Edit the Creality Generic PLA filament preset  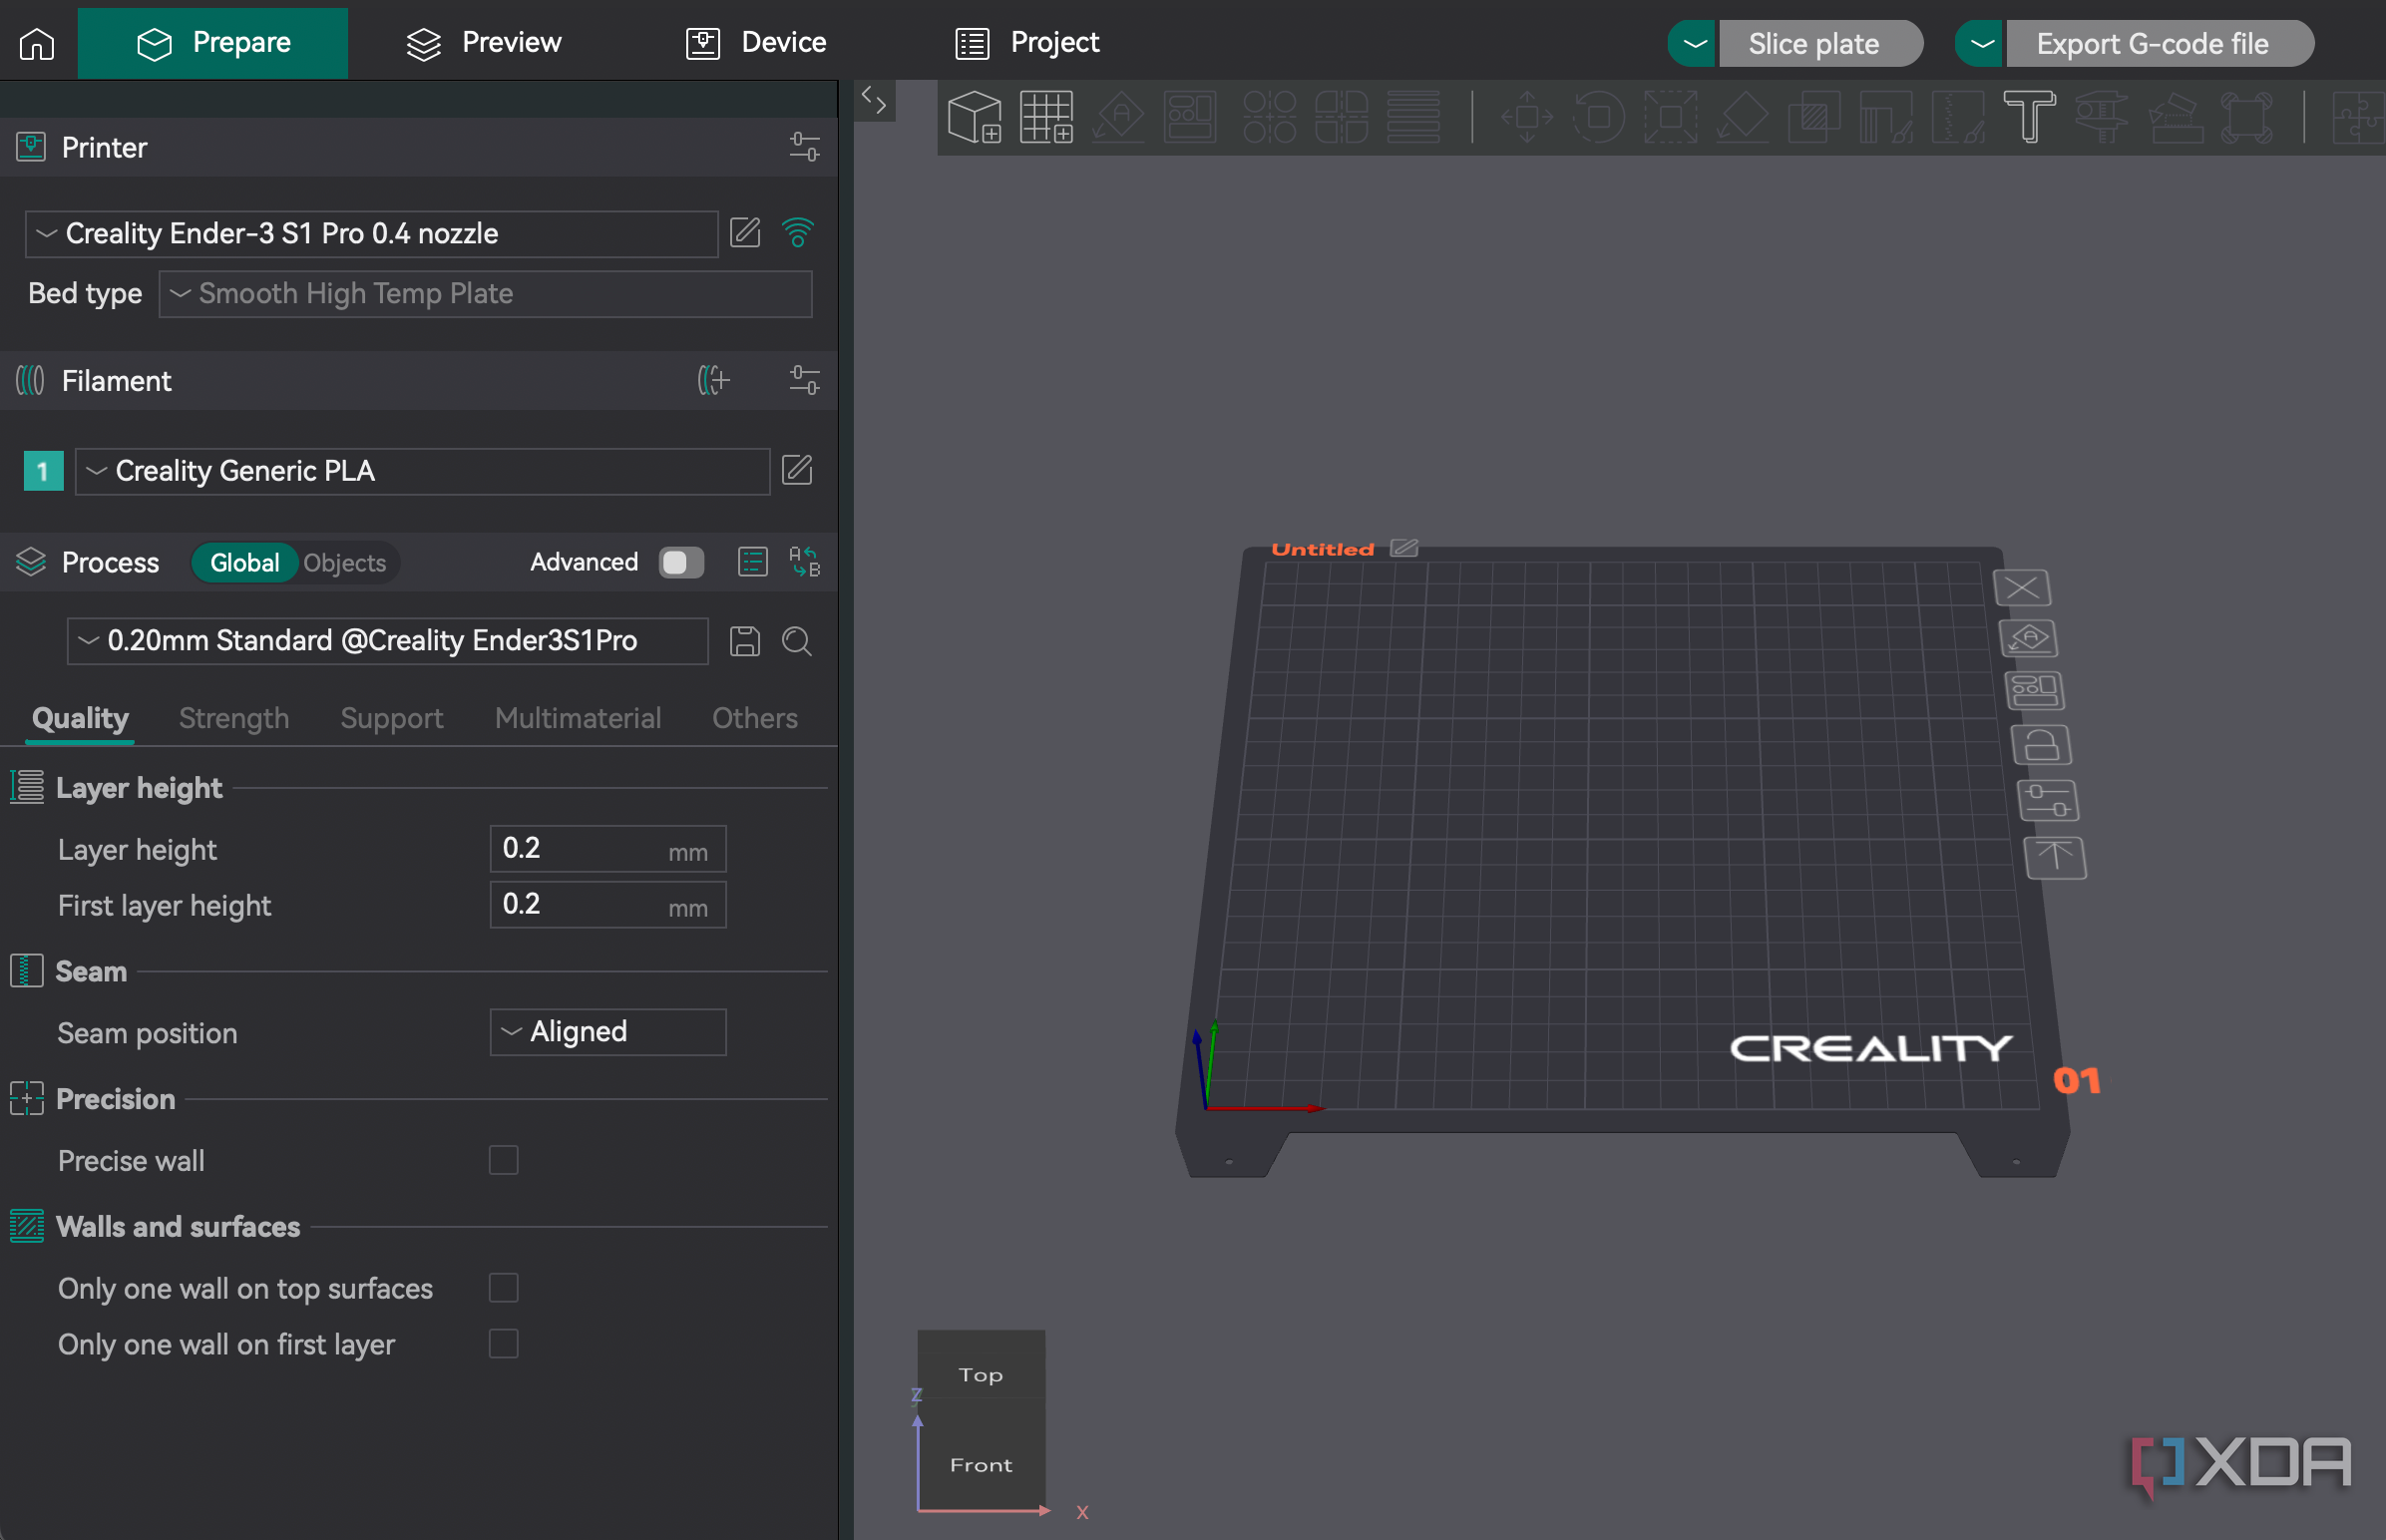[x=797, y=470]
